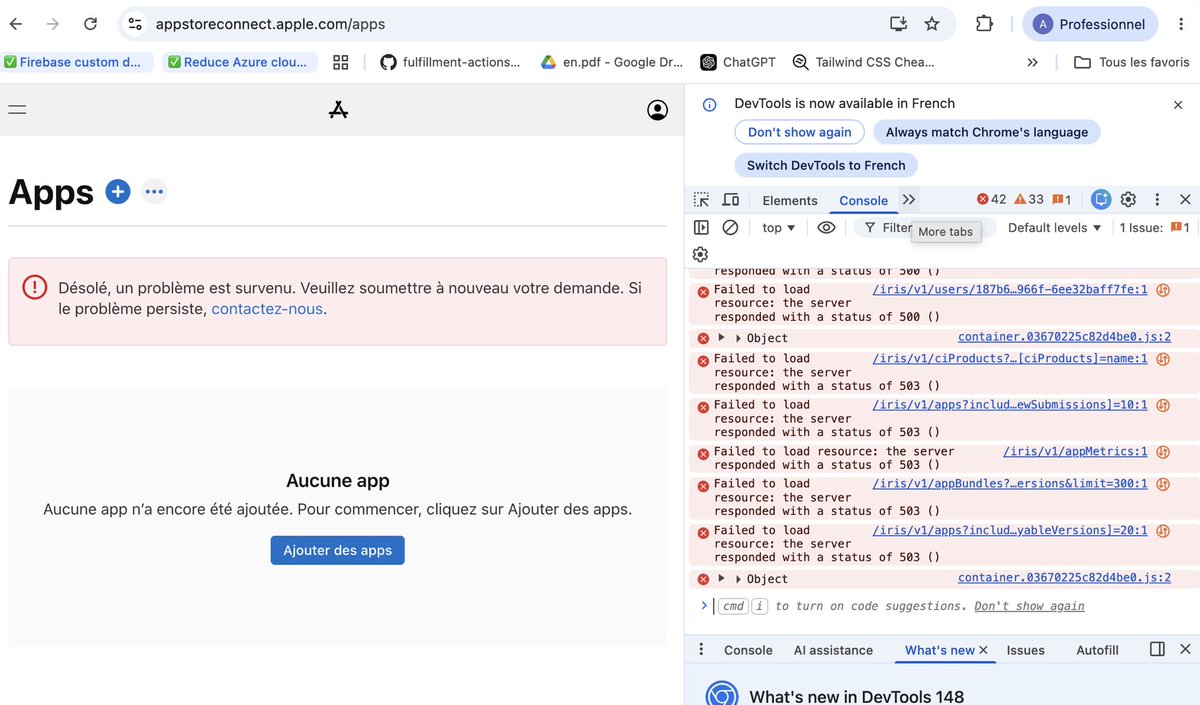The image size is (1200, 705).
Task: Click the 1 Issue indicator
Action: (x=1154, y=228)
